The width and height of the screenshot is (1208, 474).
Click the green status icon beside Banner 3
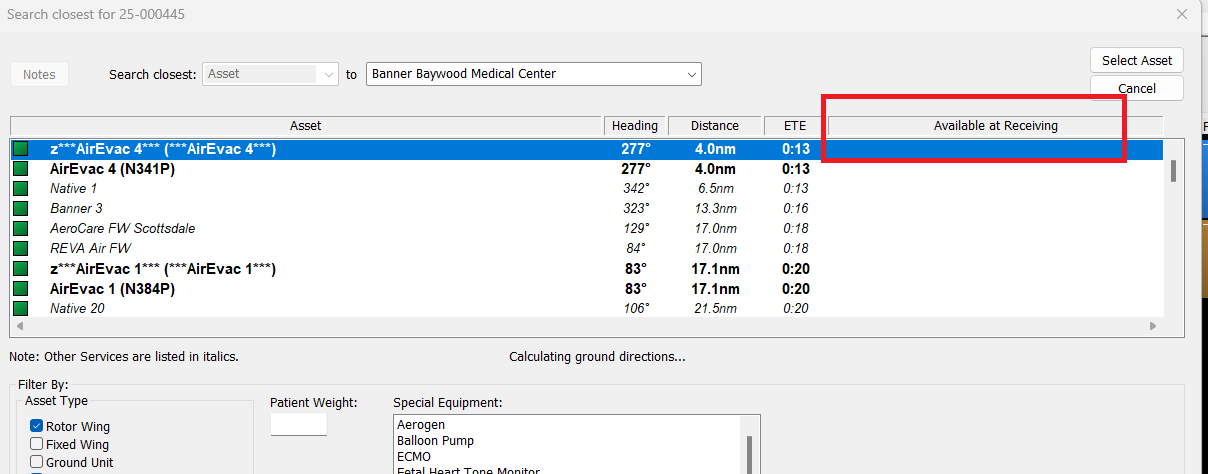click(x=19, y=209)
